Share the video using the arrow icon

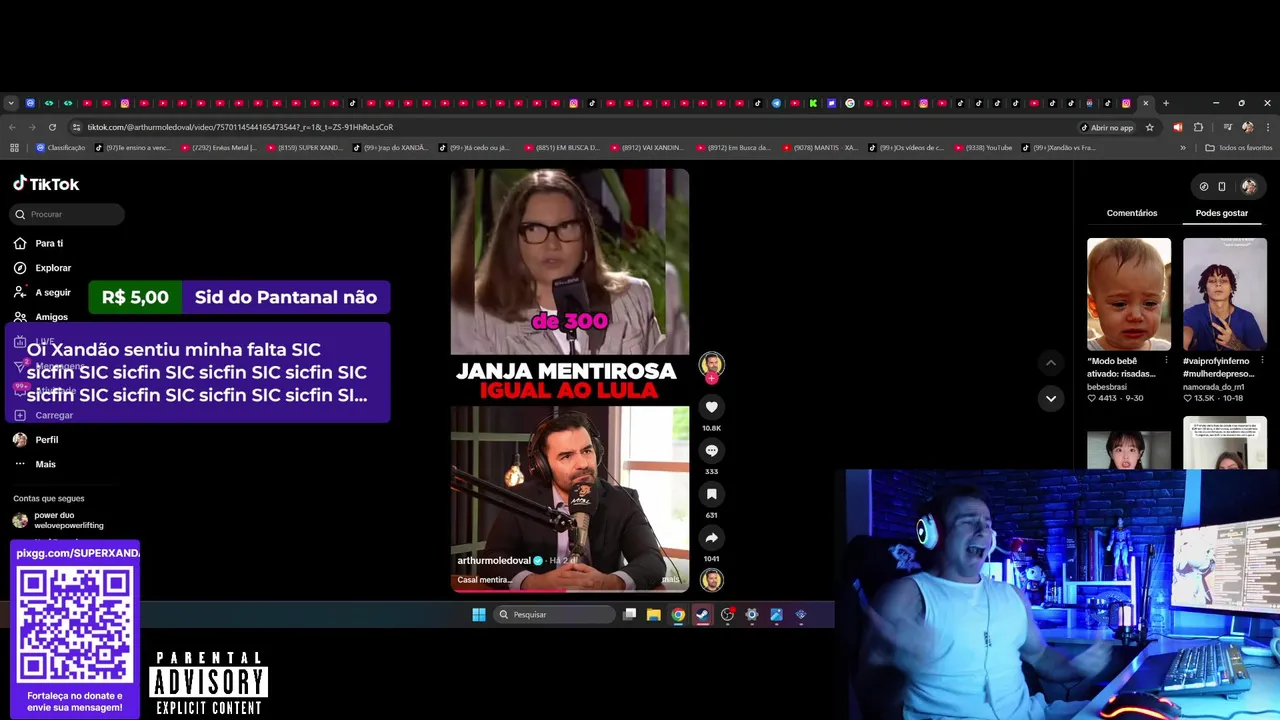[711, 538]
